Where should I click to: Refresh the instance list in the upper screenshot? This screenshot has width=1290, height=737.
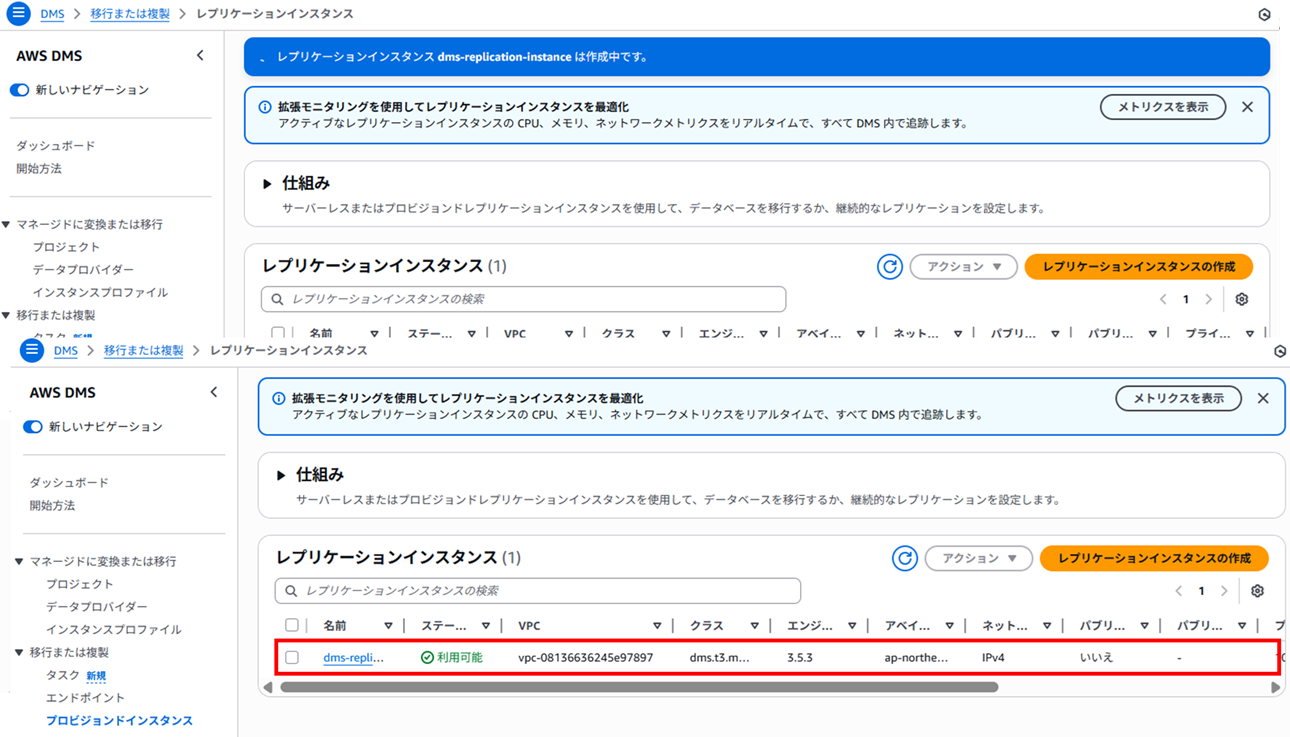coord(890,267)
